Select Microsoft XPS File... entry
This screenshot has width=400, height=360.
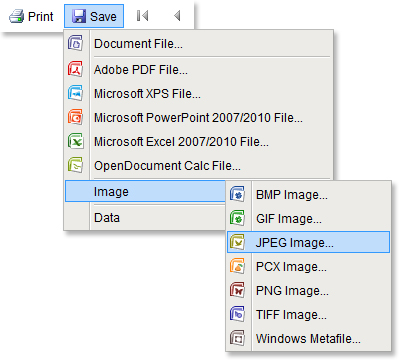(x=199, y=94)
